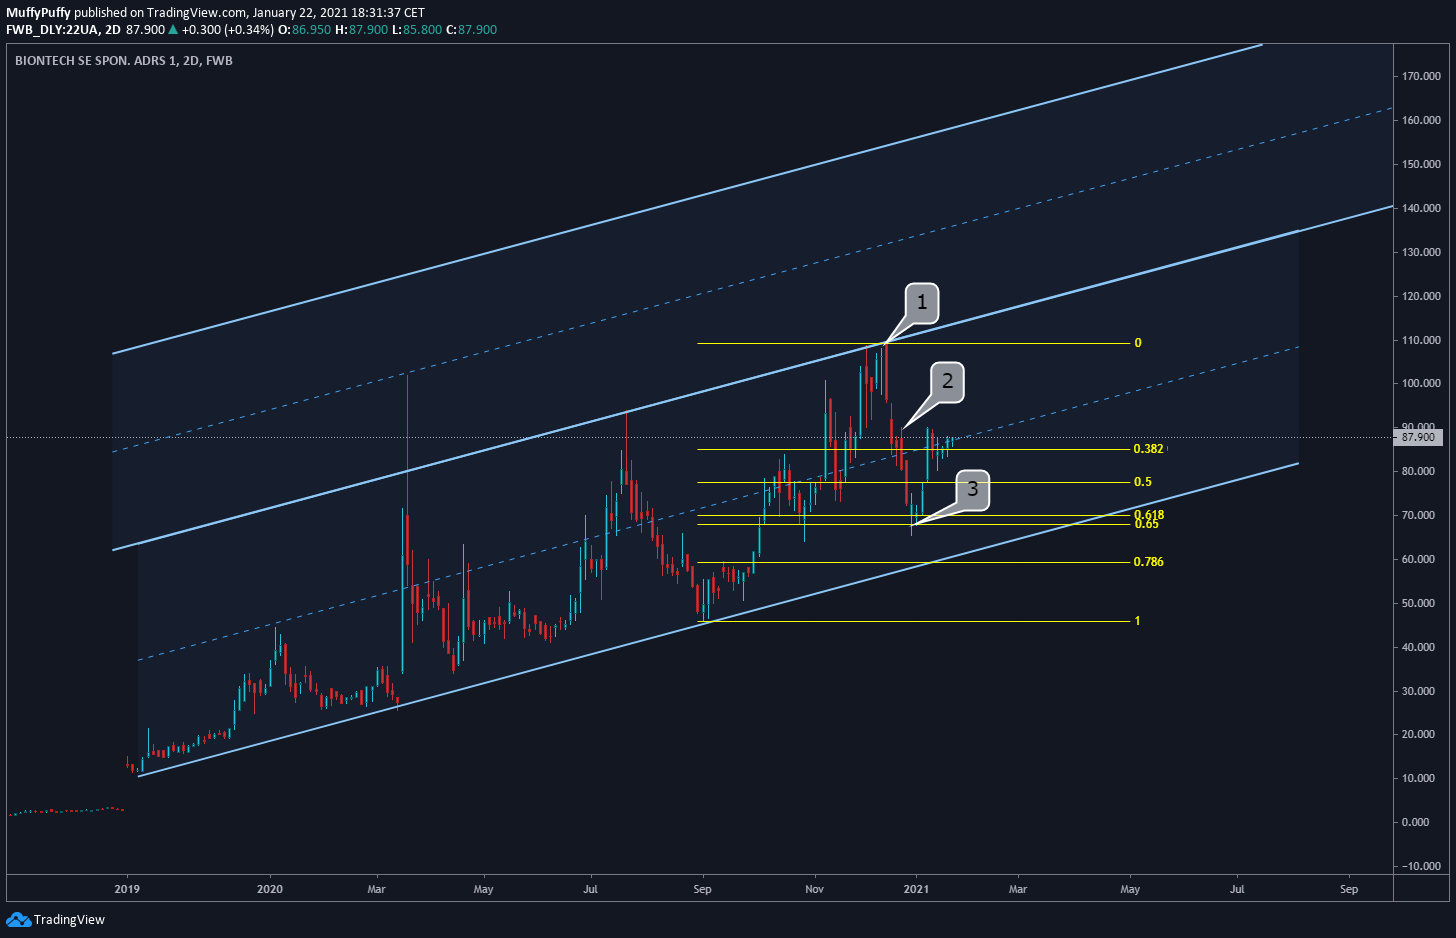Screen dimensions: 1456x938
Task: Click the 2019 label on time axis
Action: click(127, 889)
